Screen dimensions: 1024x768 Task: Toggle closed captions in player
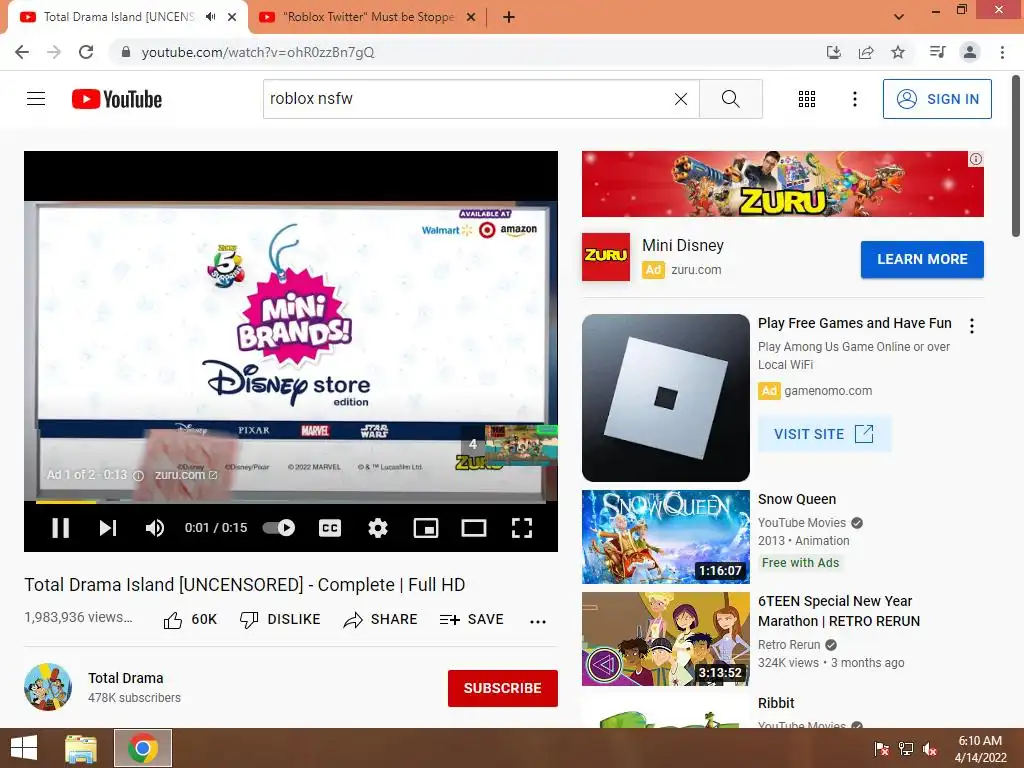[x=330, y=528]
